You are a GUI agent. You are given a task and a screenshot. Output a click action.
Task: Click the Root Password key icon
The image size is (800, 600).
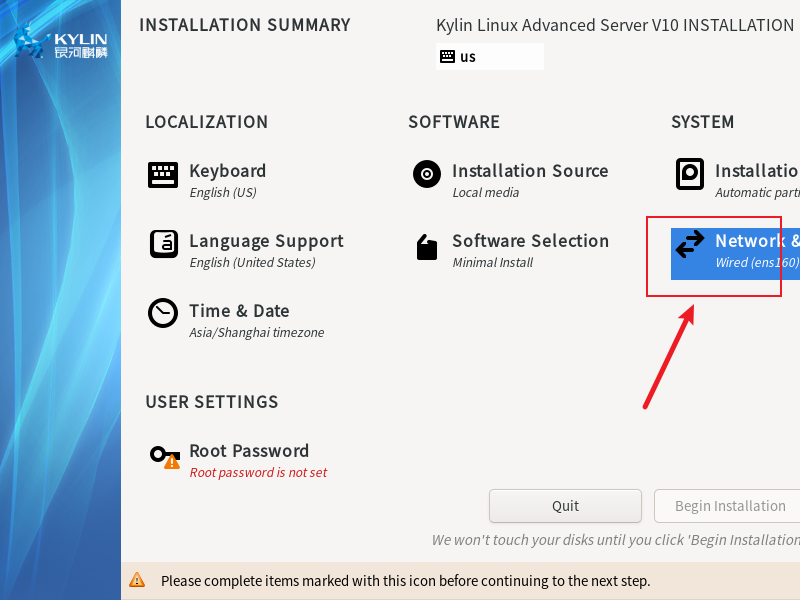164,456
